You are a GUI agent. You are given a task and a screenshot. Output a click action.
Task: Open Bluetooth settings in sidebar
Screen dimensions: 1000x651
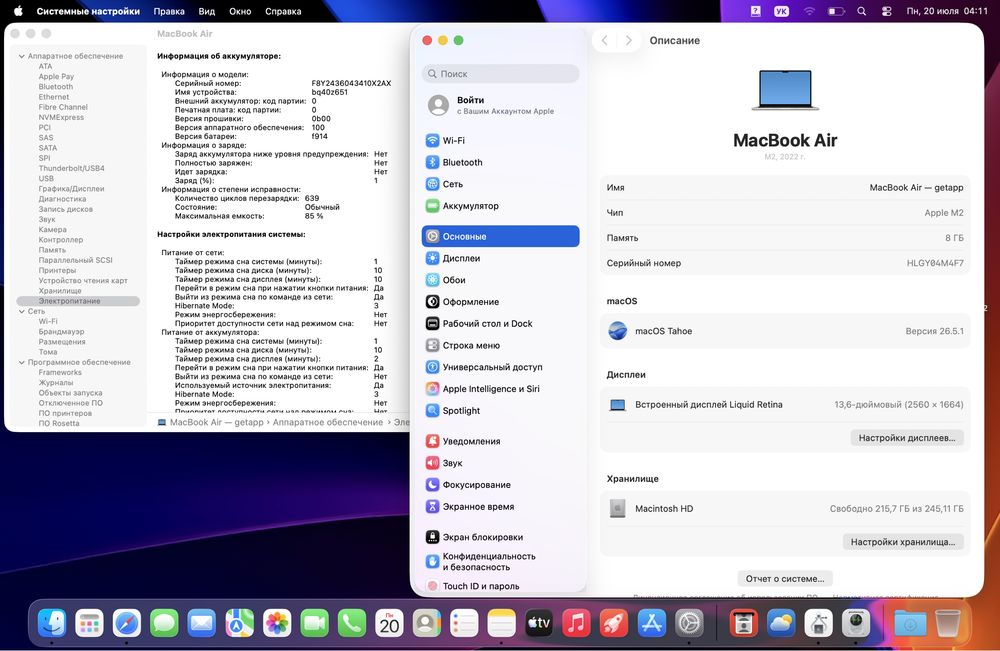click(x=501, y=162)
